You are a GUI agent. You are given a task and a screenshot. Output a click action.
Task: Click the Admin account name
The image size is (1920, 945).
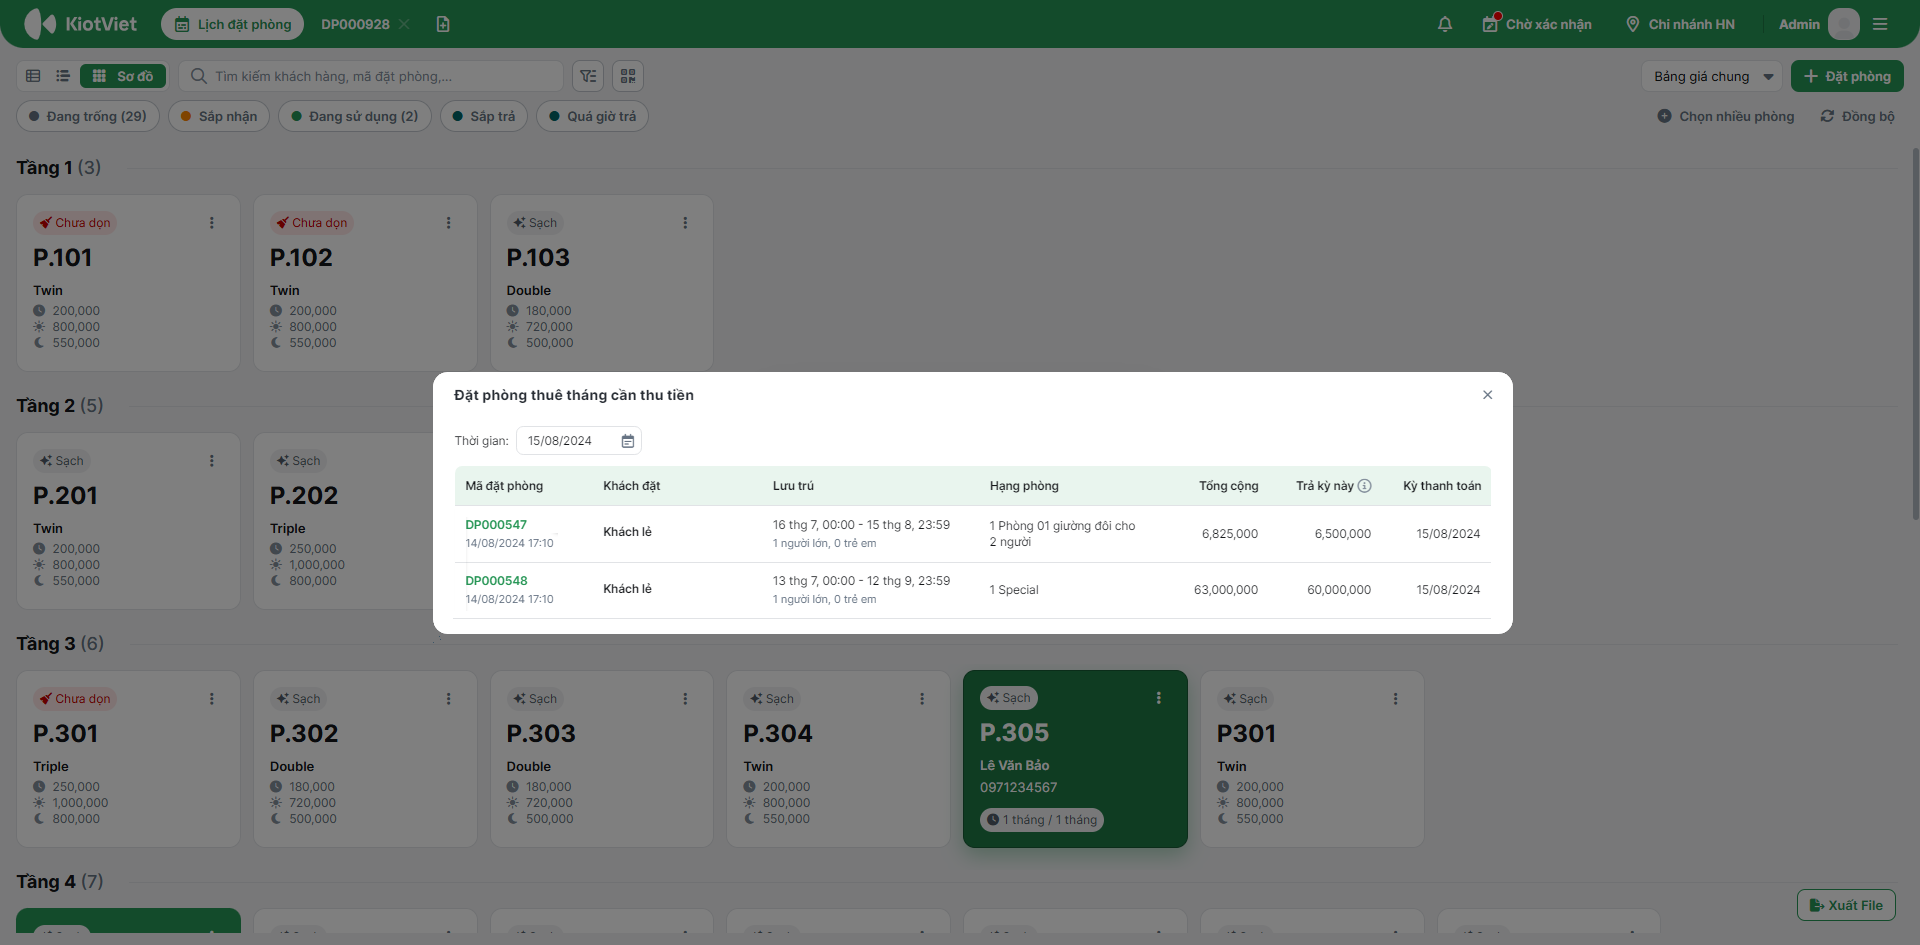click(x=1799, y=24)
